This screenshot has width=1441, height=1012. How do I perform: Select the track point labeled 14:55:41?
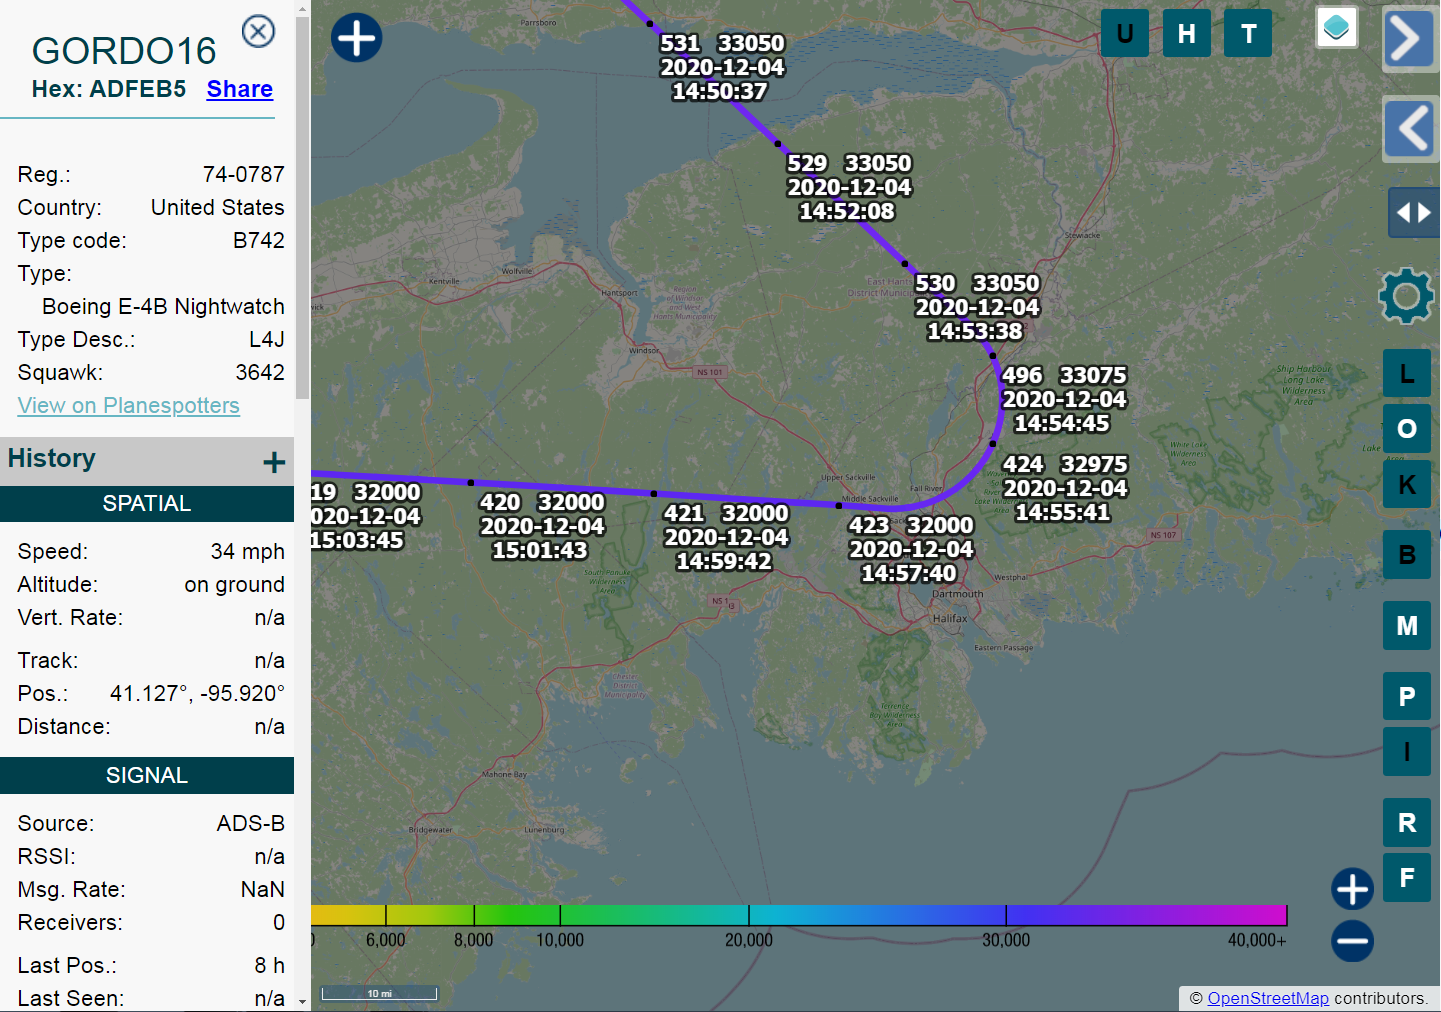click(993, 443)
